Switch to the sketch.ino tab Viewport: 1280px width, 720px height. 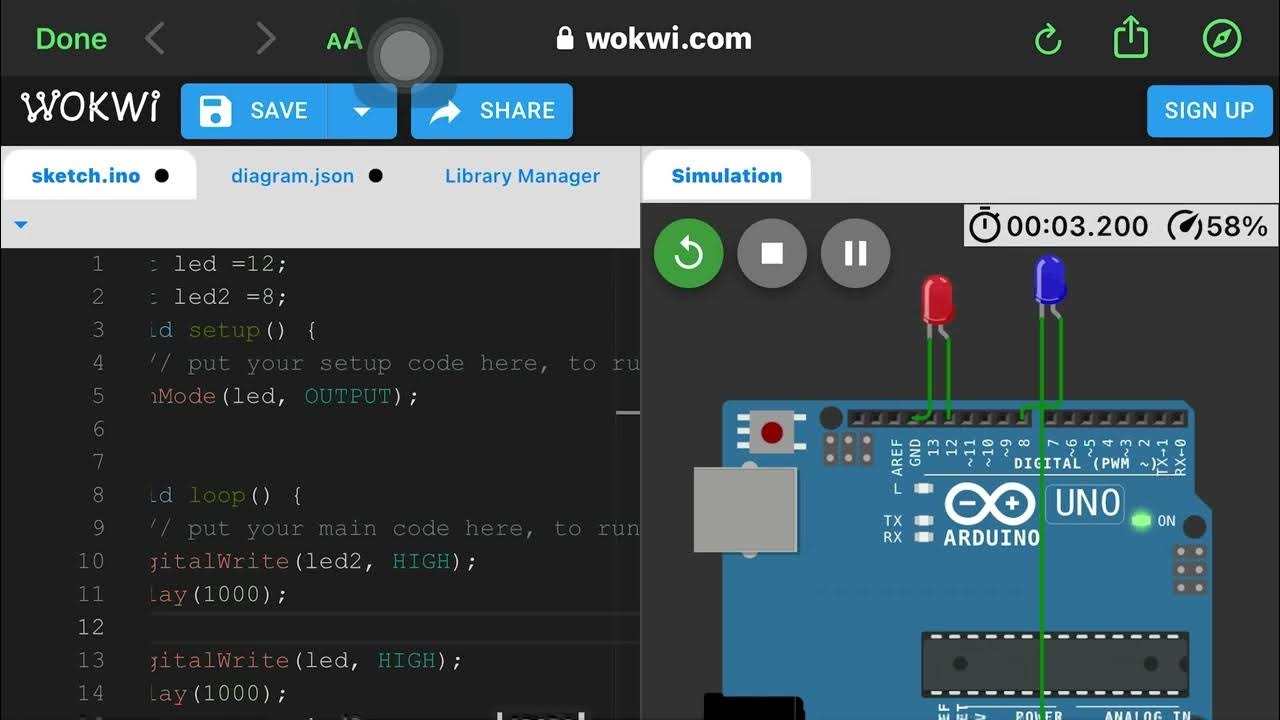pyautogui.click(x=99, y=176)
